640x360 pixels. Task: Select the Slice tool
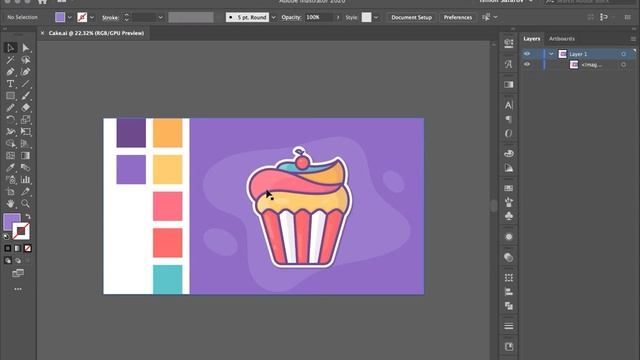[26, 191]
